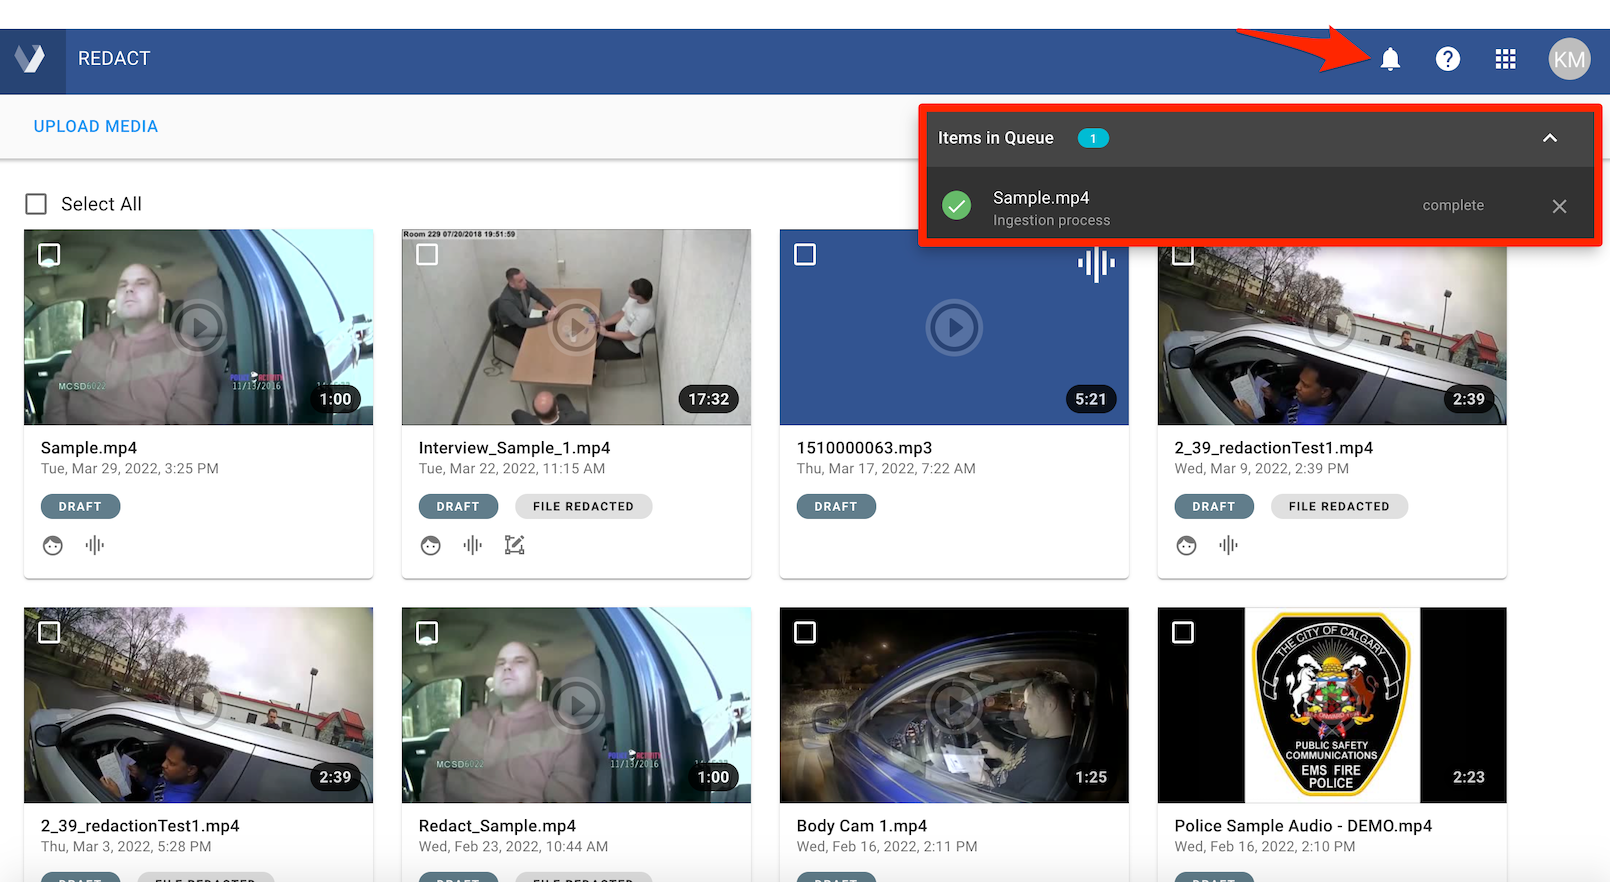The width and height of the screenshot is (1610, 882).
Task: Click the UPLOAD MEDIA link
Action: (x=96, y=126)
